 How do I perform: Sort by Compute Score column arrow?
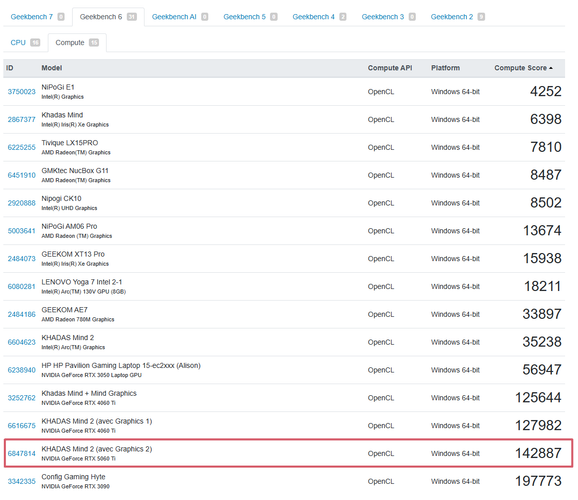[551, 68]
